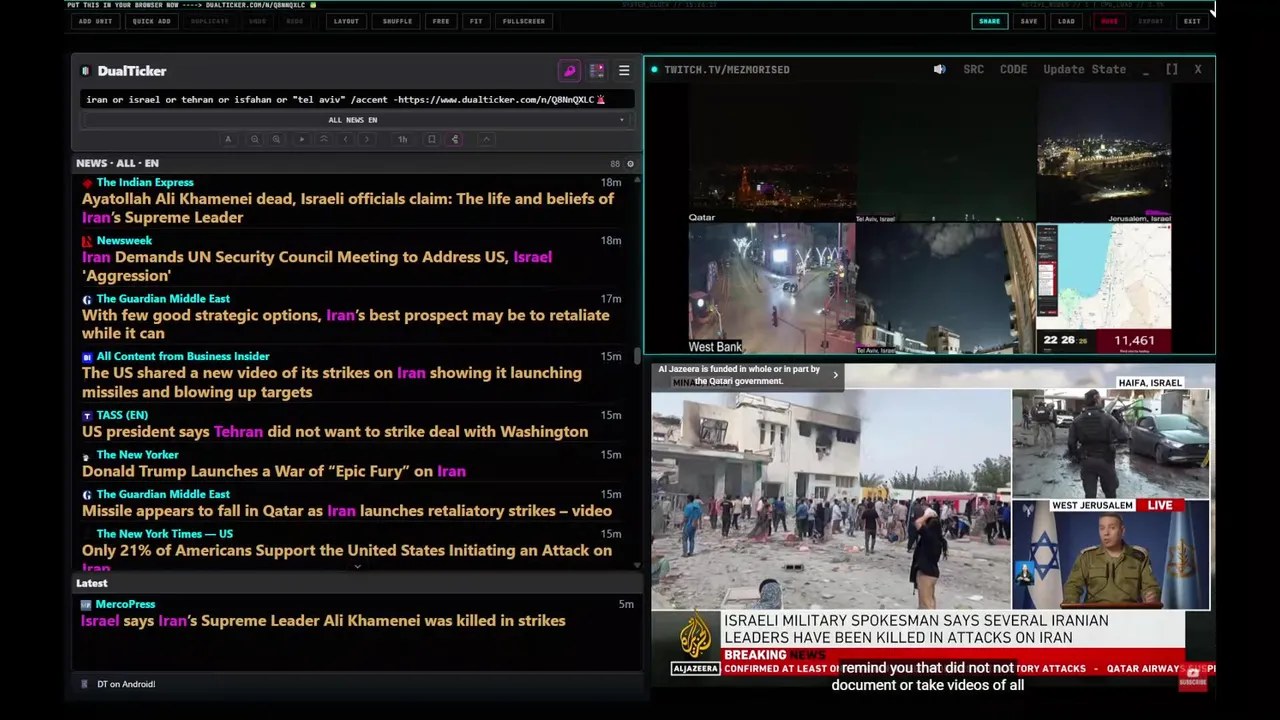Open Business Insider strikes video headline
The image size is (1280, 720).
(x=332, y=382)
